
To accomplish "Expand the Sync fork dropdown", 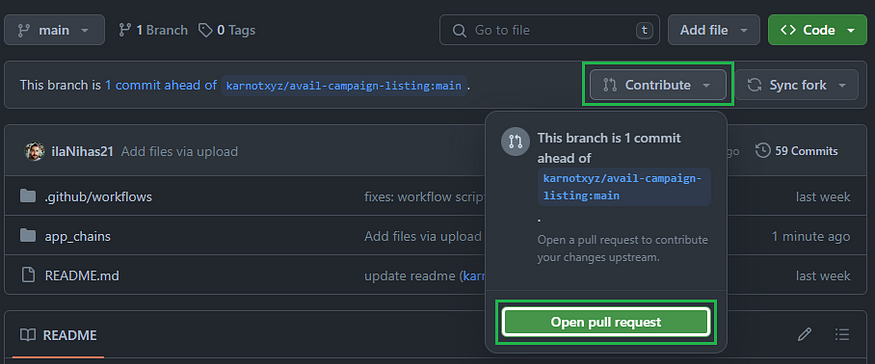I will pos(796,85).
